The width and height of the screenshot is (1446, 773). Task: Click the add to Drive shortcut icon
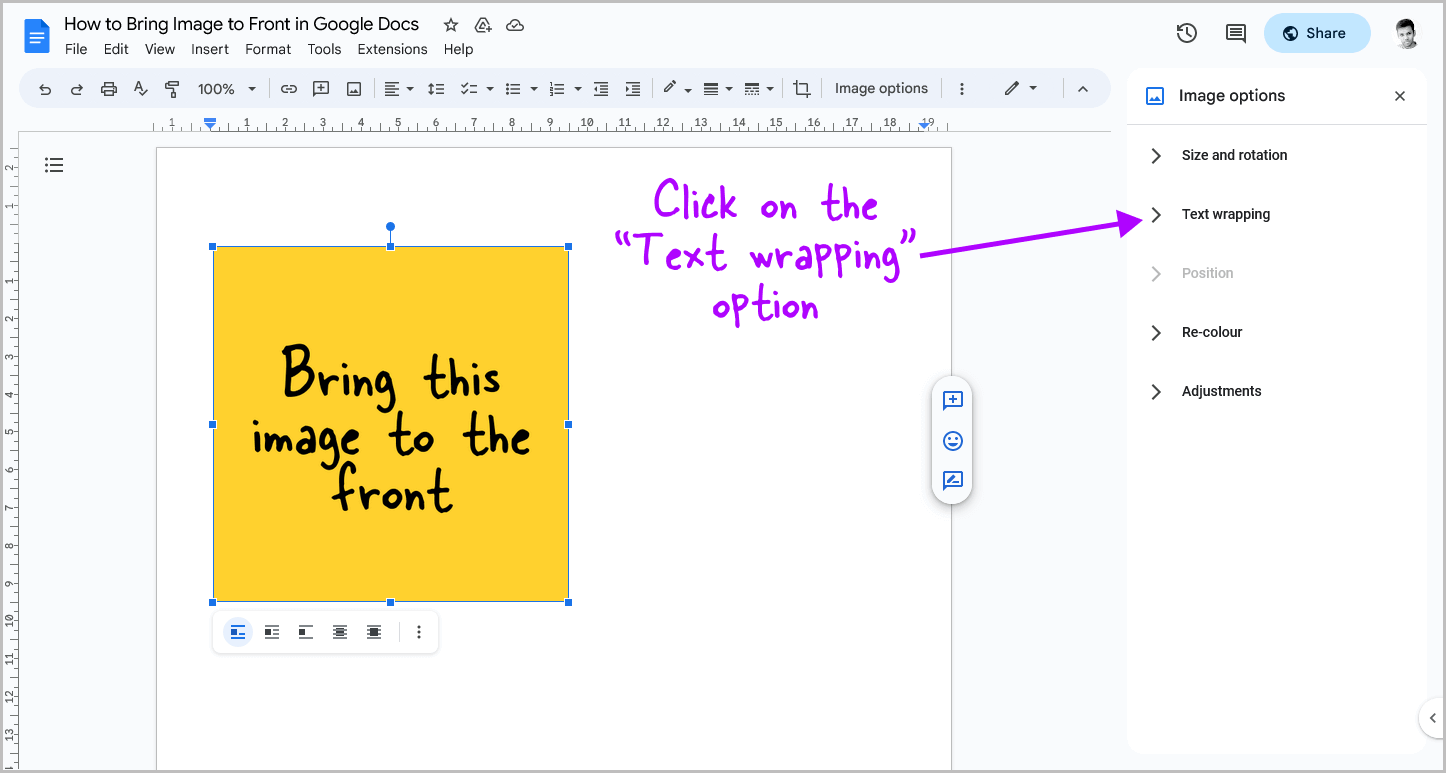pyautogui.click(x=483, y=25)
